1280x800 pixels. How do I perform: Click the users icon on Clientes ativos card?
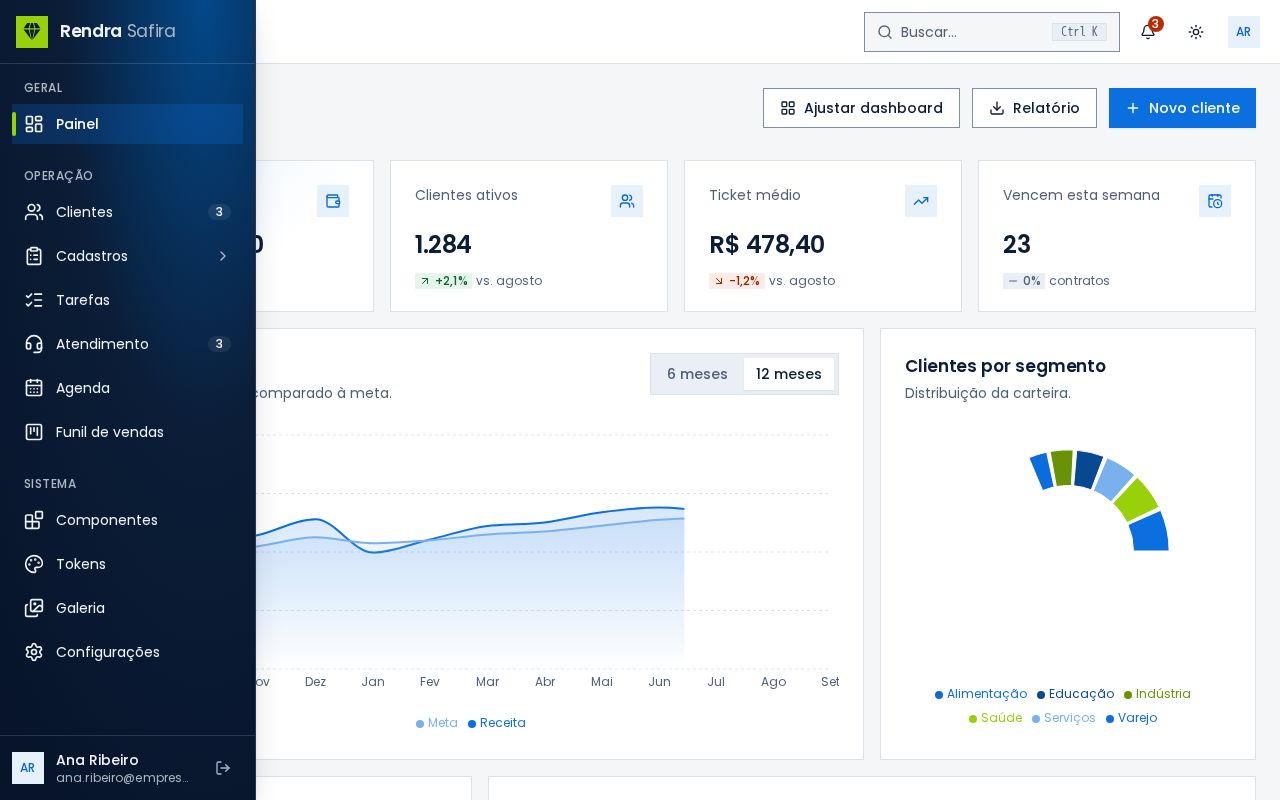[x=627, y=201]
